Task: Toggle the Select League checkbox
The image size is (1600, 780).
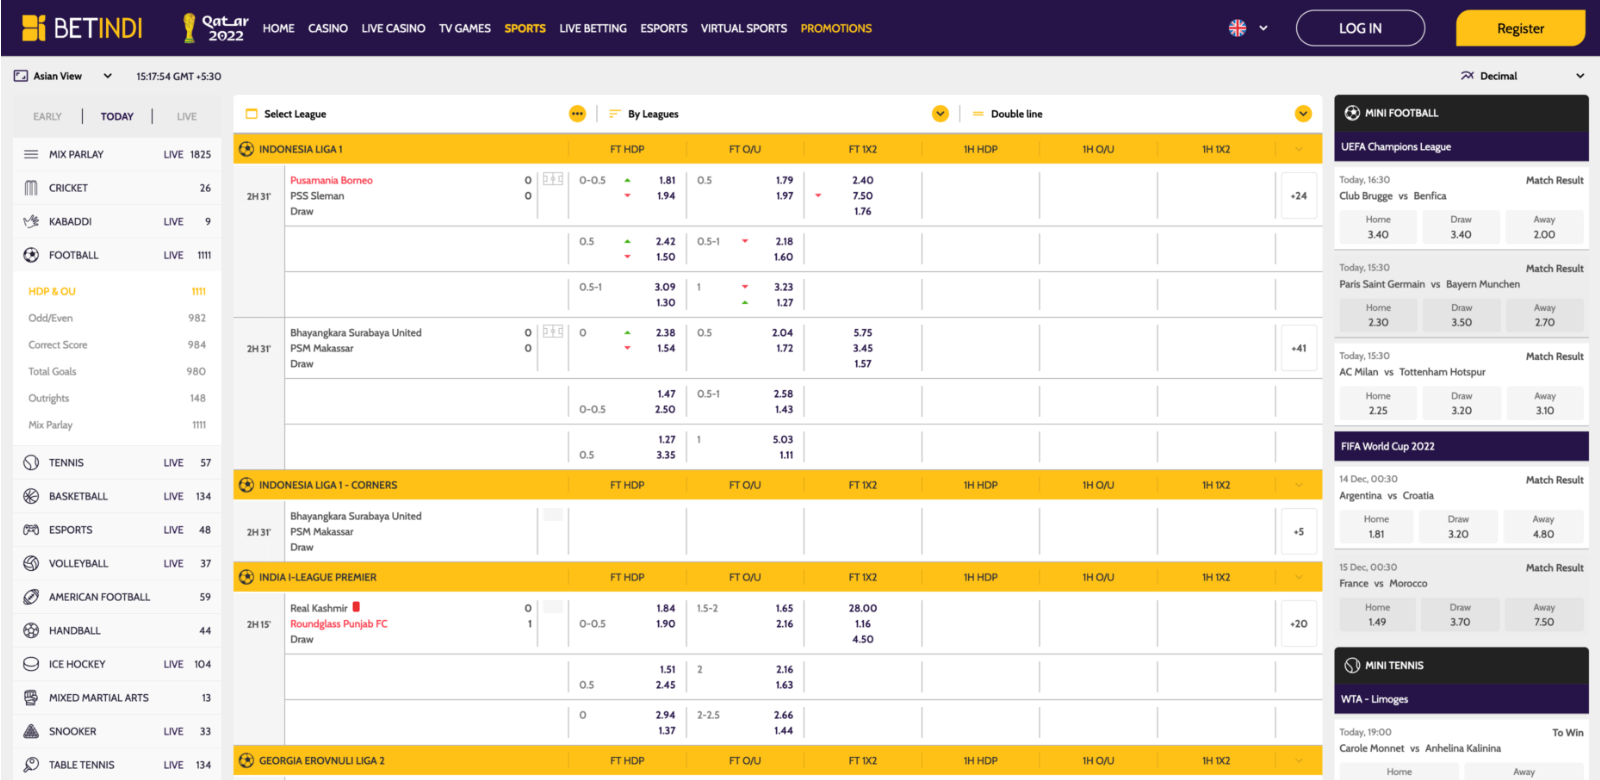Action: [x=252, y=114]
